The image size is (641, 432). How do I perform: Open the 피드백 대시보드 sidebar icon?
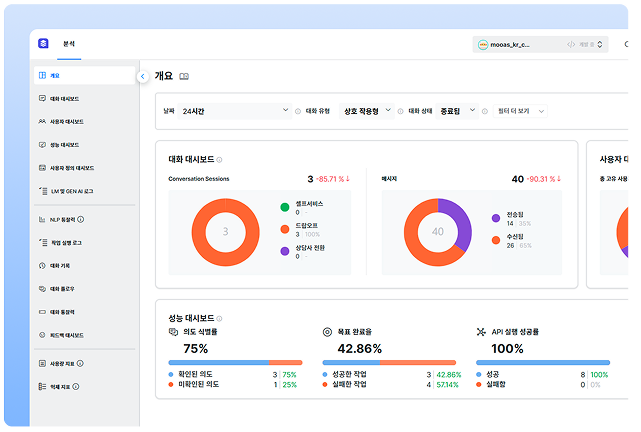pyautogui.click(x=41, y=335)
